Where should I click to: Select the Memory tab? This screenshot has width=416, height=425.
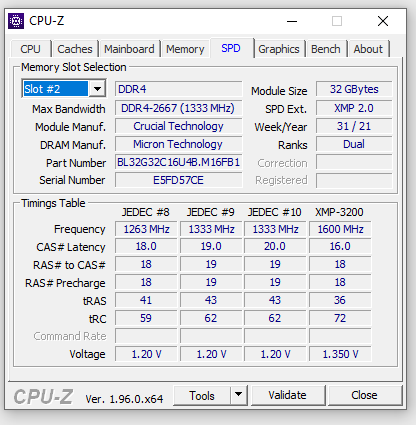click(185, 49)
